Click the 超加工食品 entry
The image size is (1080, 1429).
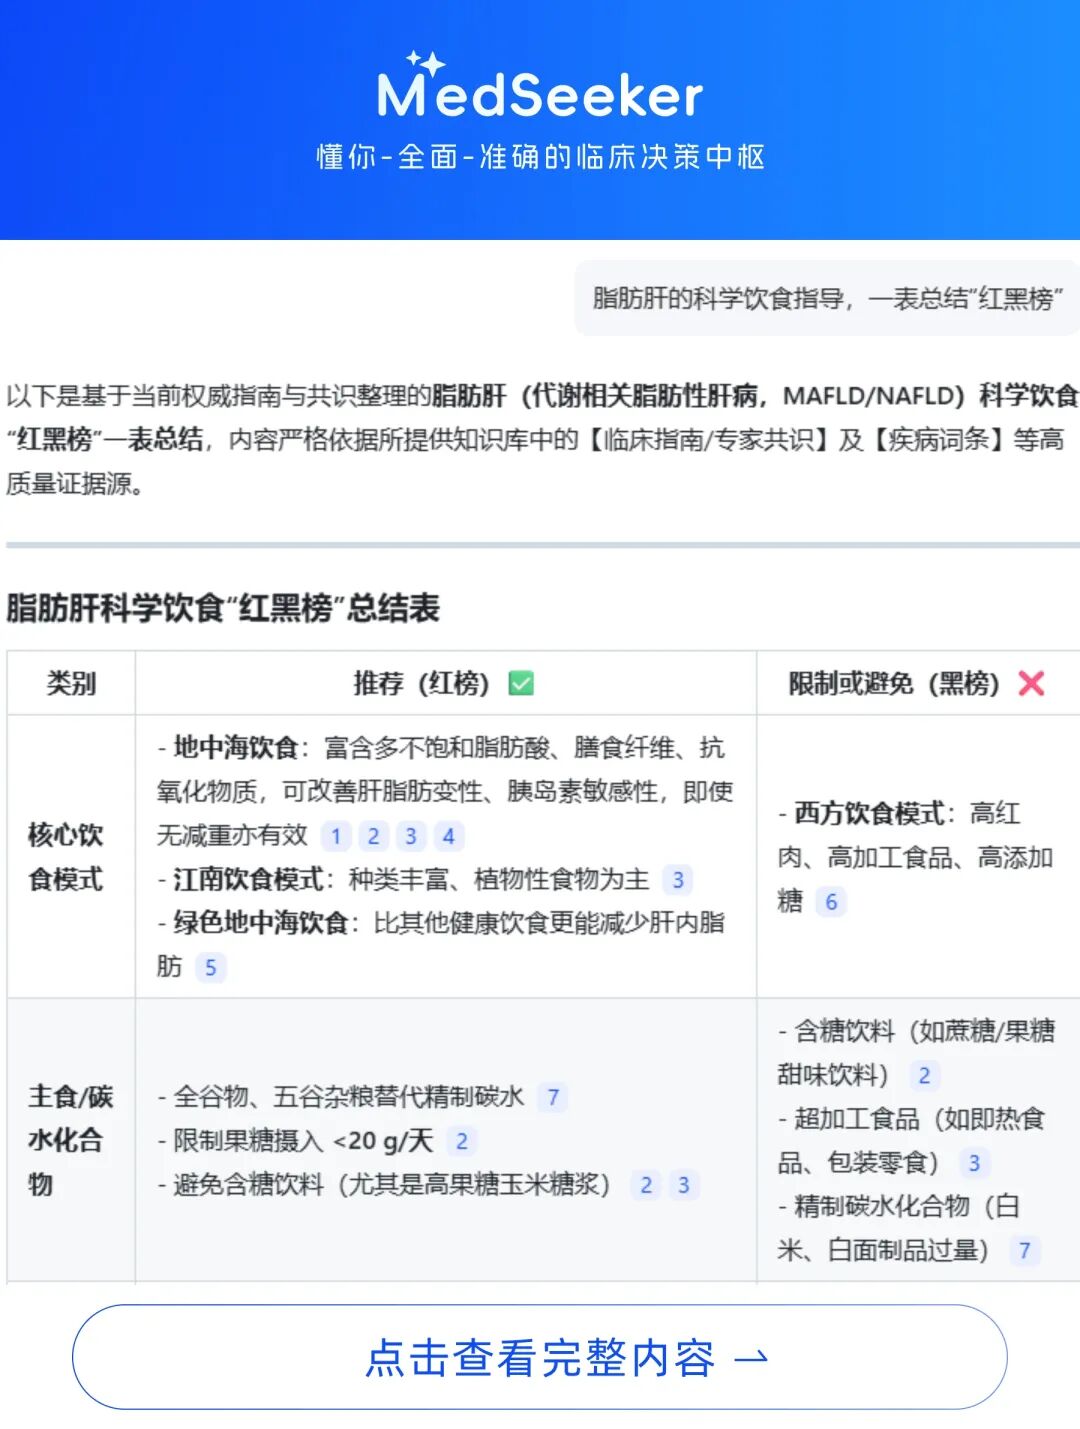pos(911,1141)
